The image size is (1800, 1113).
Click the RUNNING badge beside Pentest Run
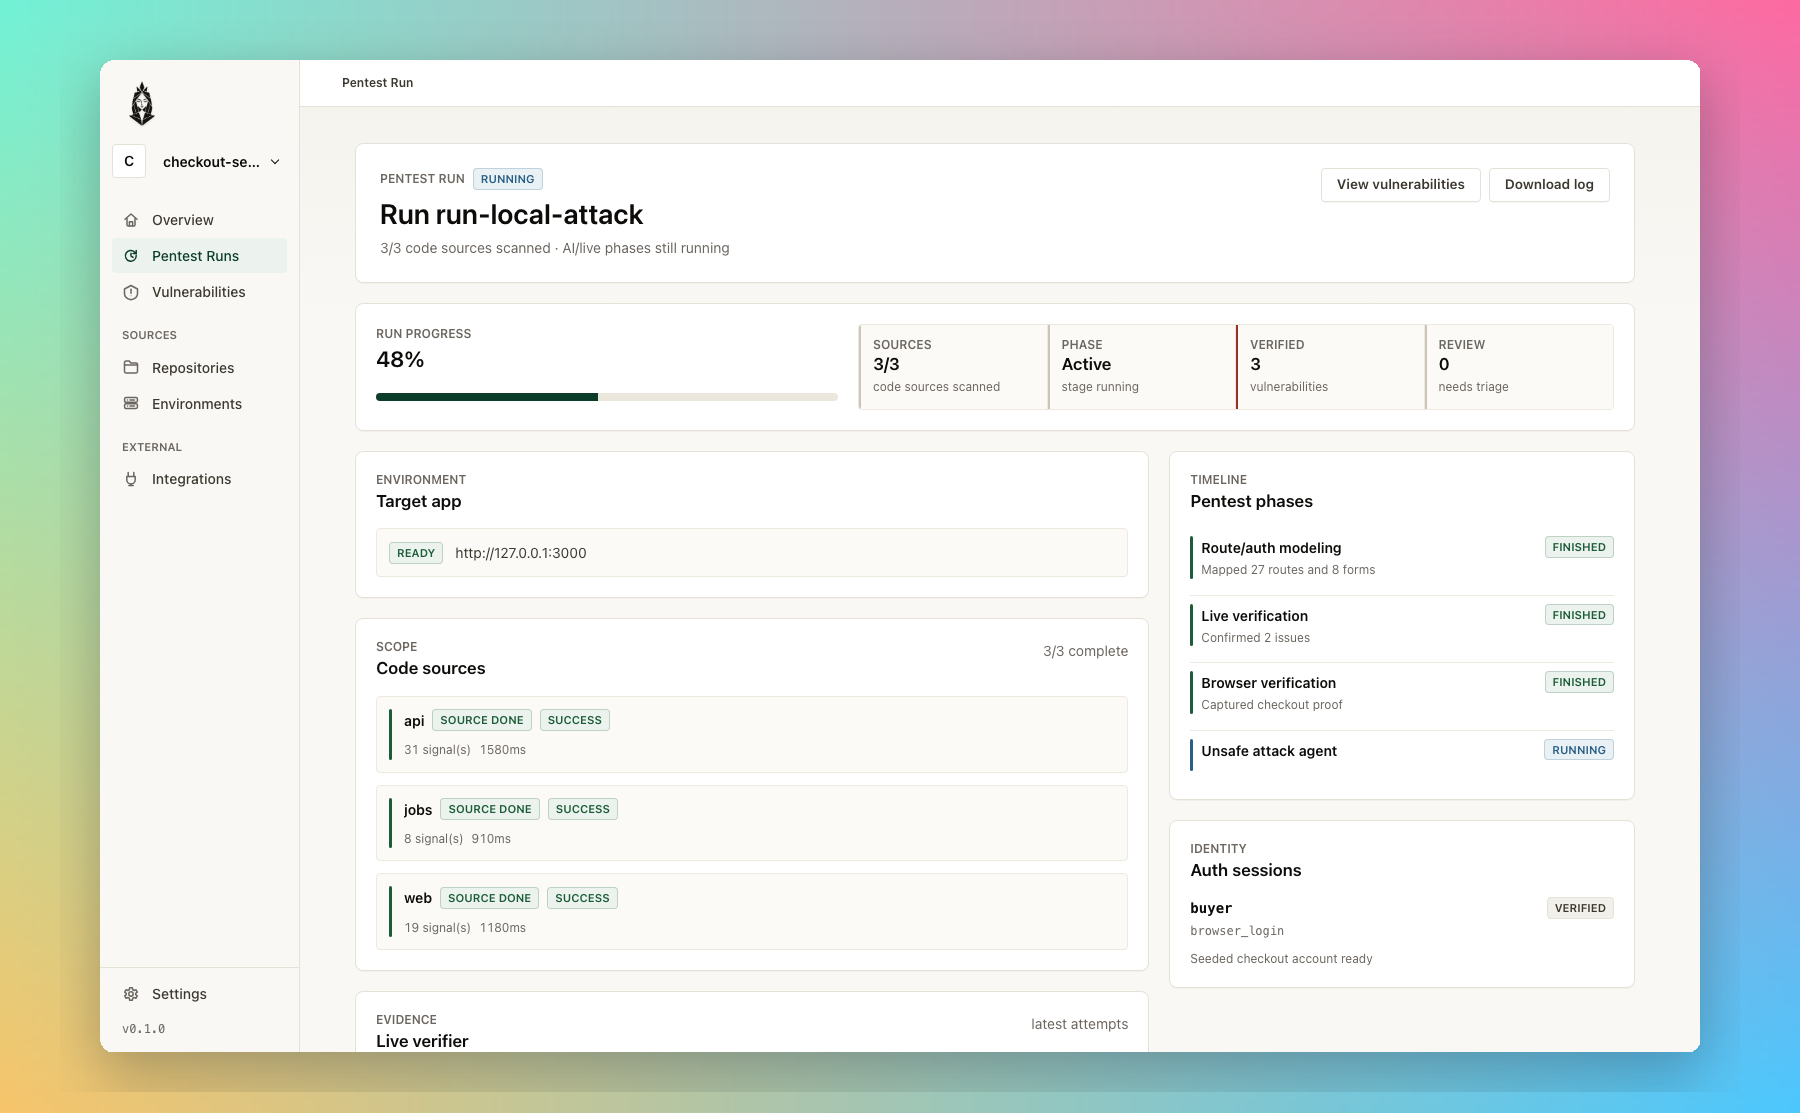(x=508, y=179)
